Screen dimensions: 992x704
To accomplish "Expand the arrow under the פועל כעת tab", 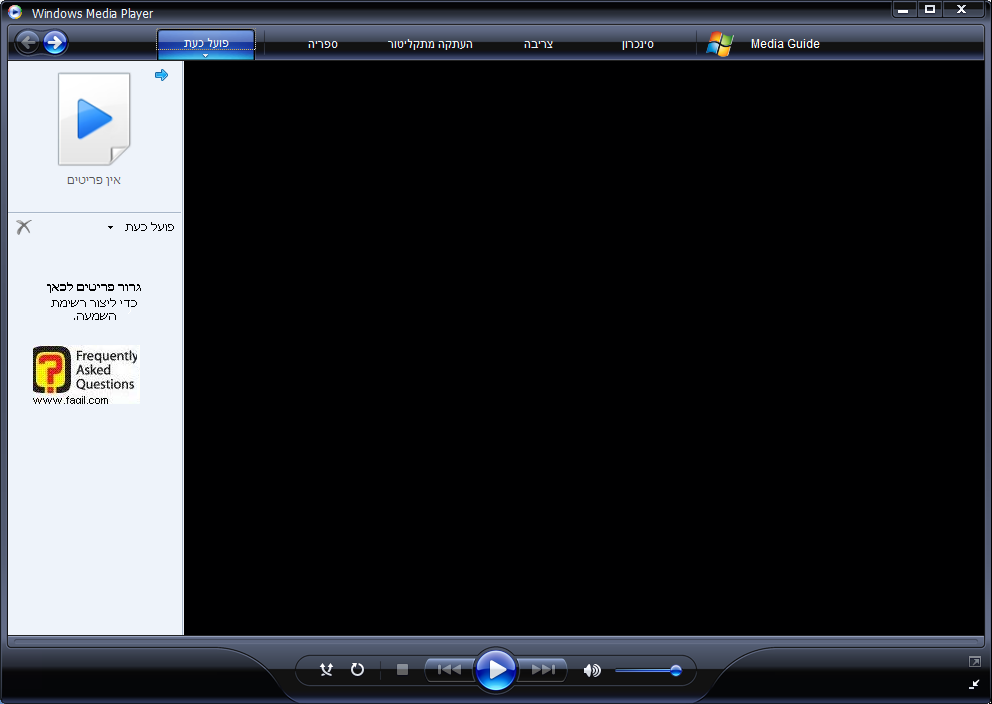I will 205,55.
